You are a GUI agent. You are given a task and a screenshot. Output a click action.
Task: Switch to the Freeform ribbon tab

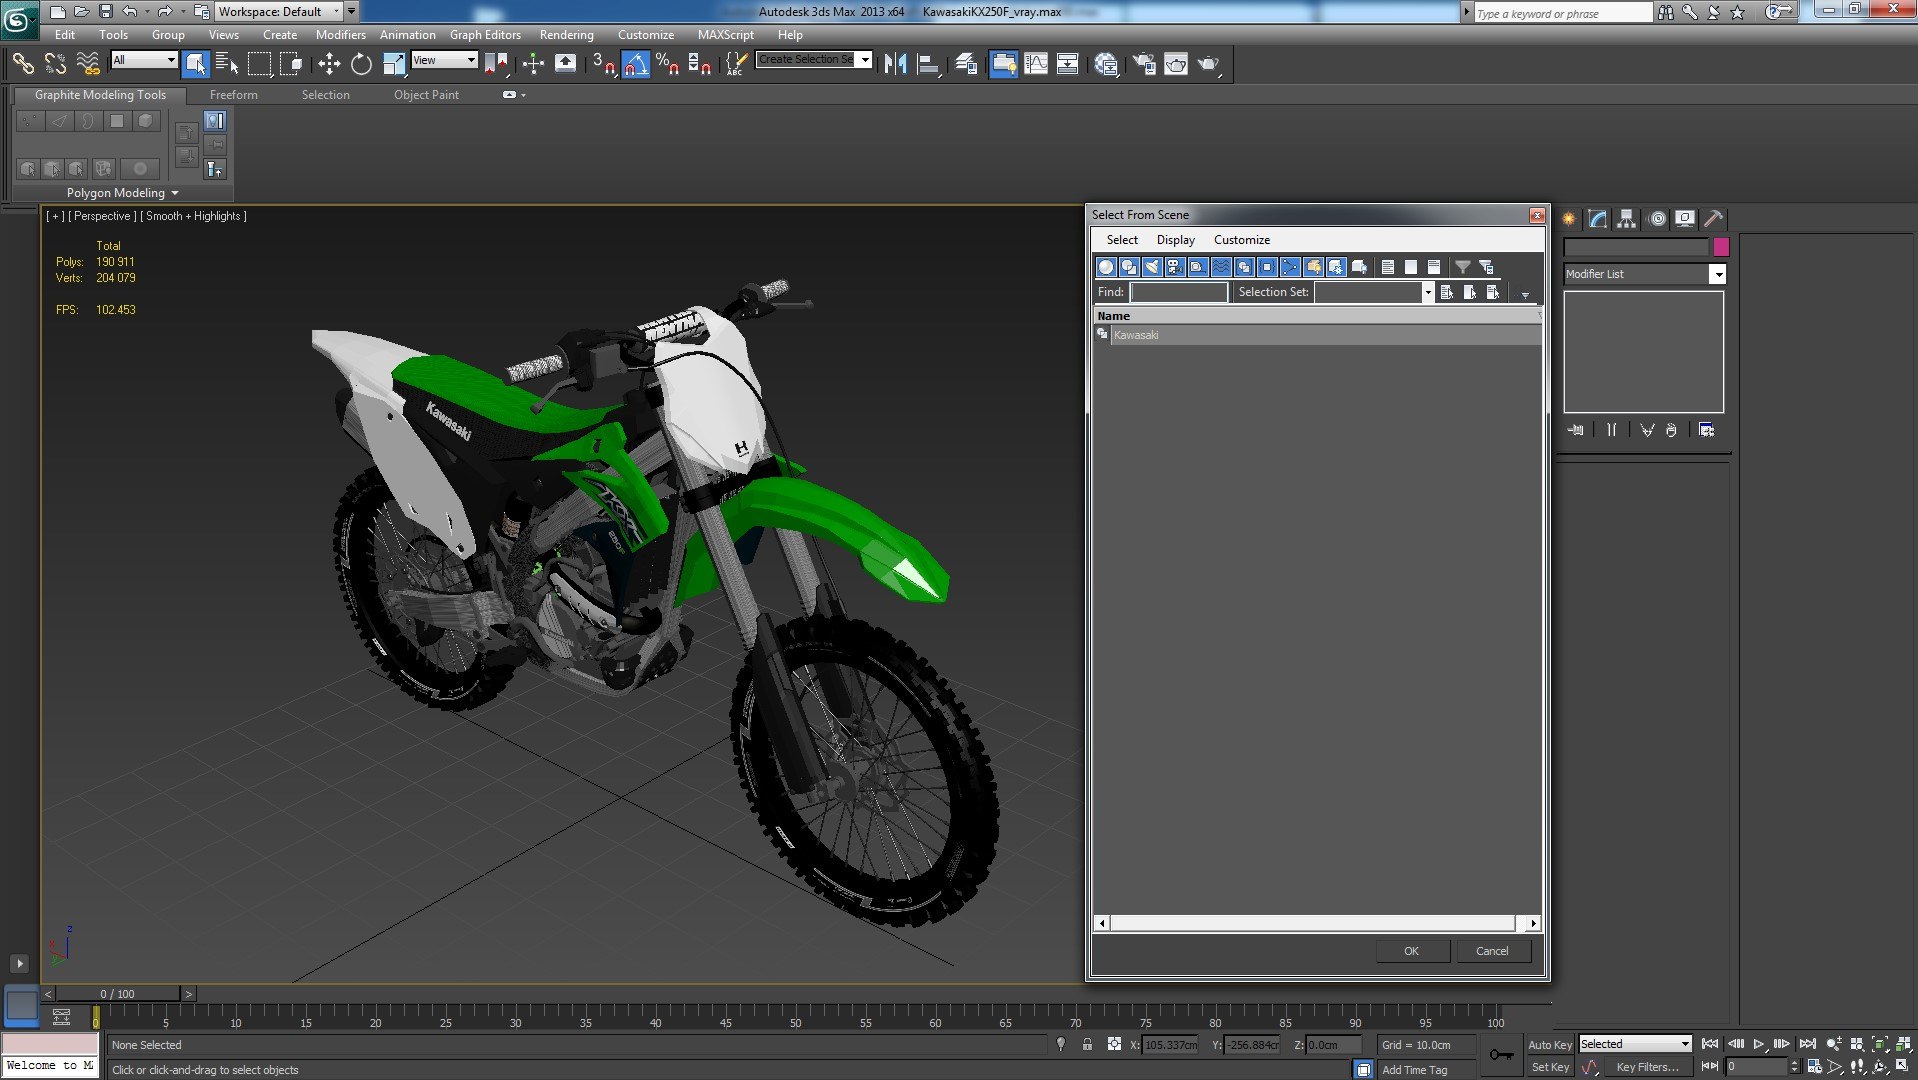pos(233,95)
